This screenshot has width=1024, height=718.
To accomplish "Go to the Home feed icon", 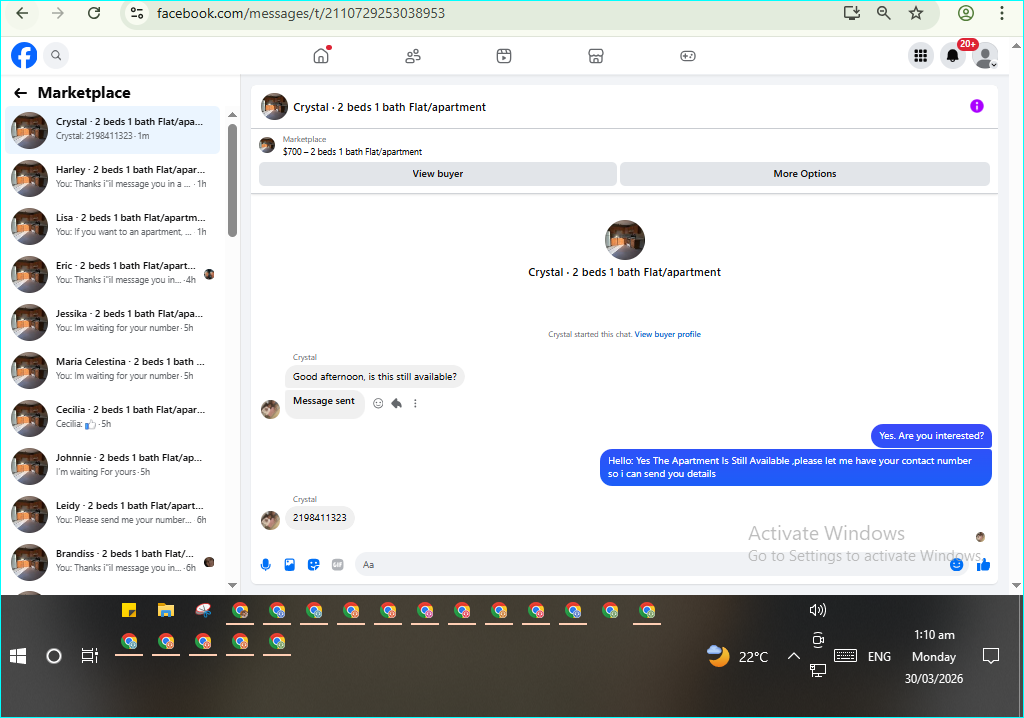I will coord(321,56).
